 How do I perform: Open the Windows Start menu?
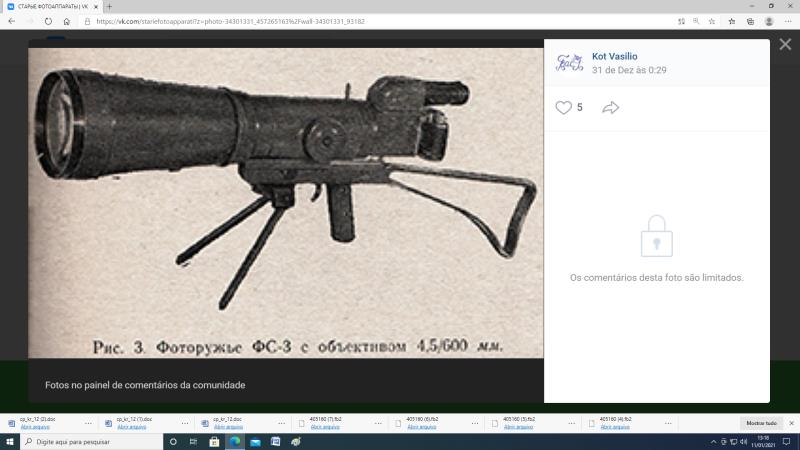pos(10,441)
